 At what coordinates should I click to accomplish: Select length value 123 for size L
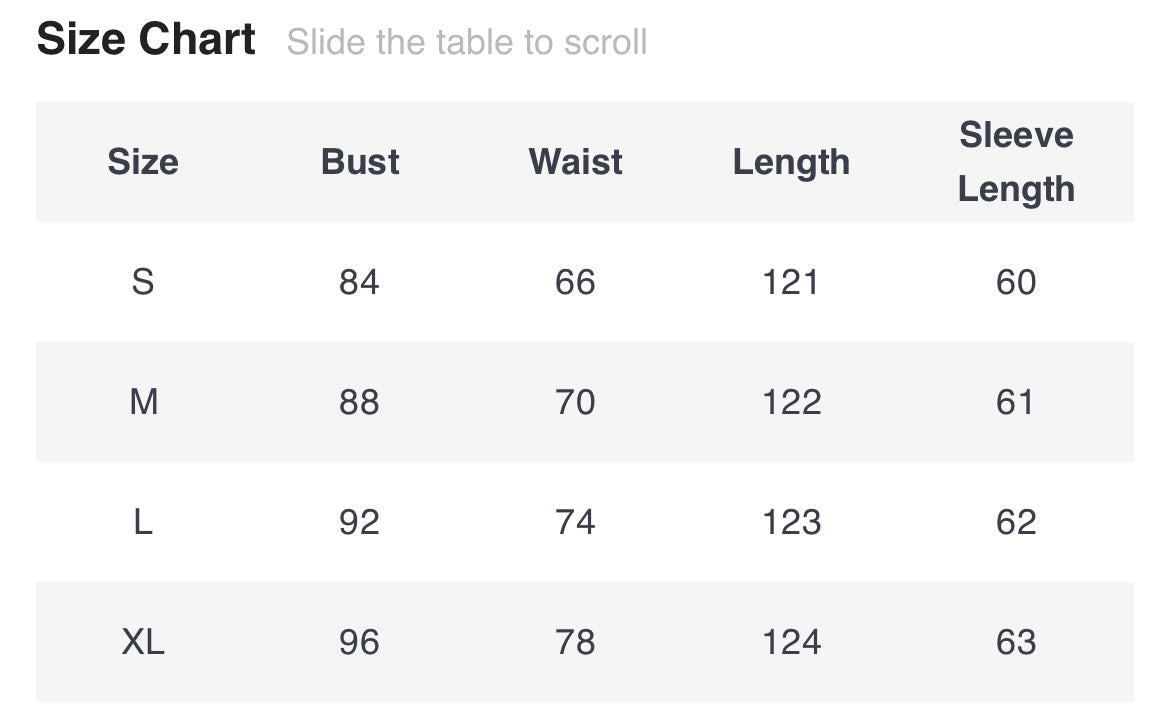coord(791,522)
